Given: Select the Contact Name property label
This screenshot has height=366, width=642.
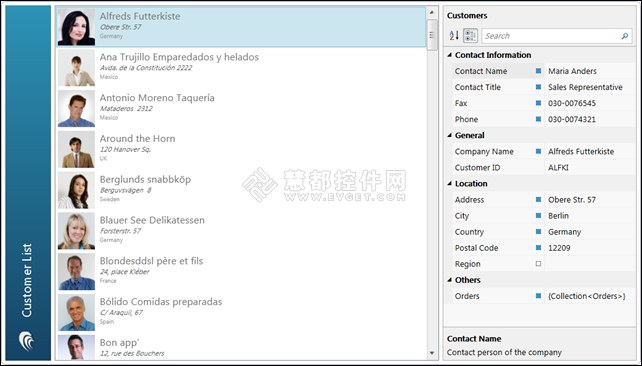Looking at the screenshot, I should 481,71.
